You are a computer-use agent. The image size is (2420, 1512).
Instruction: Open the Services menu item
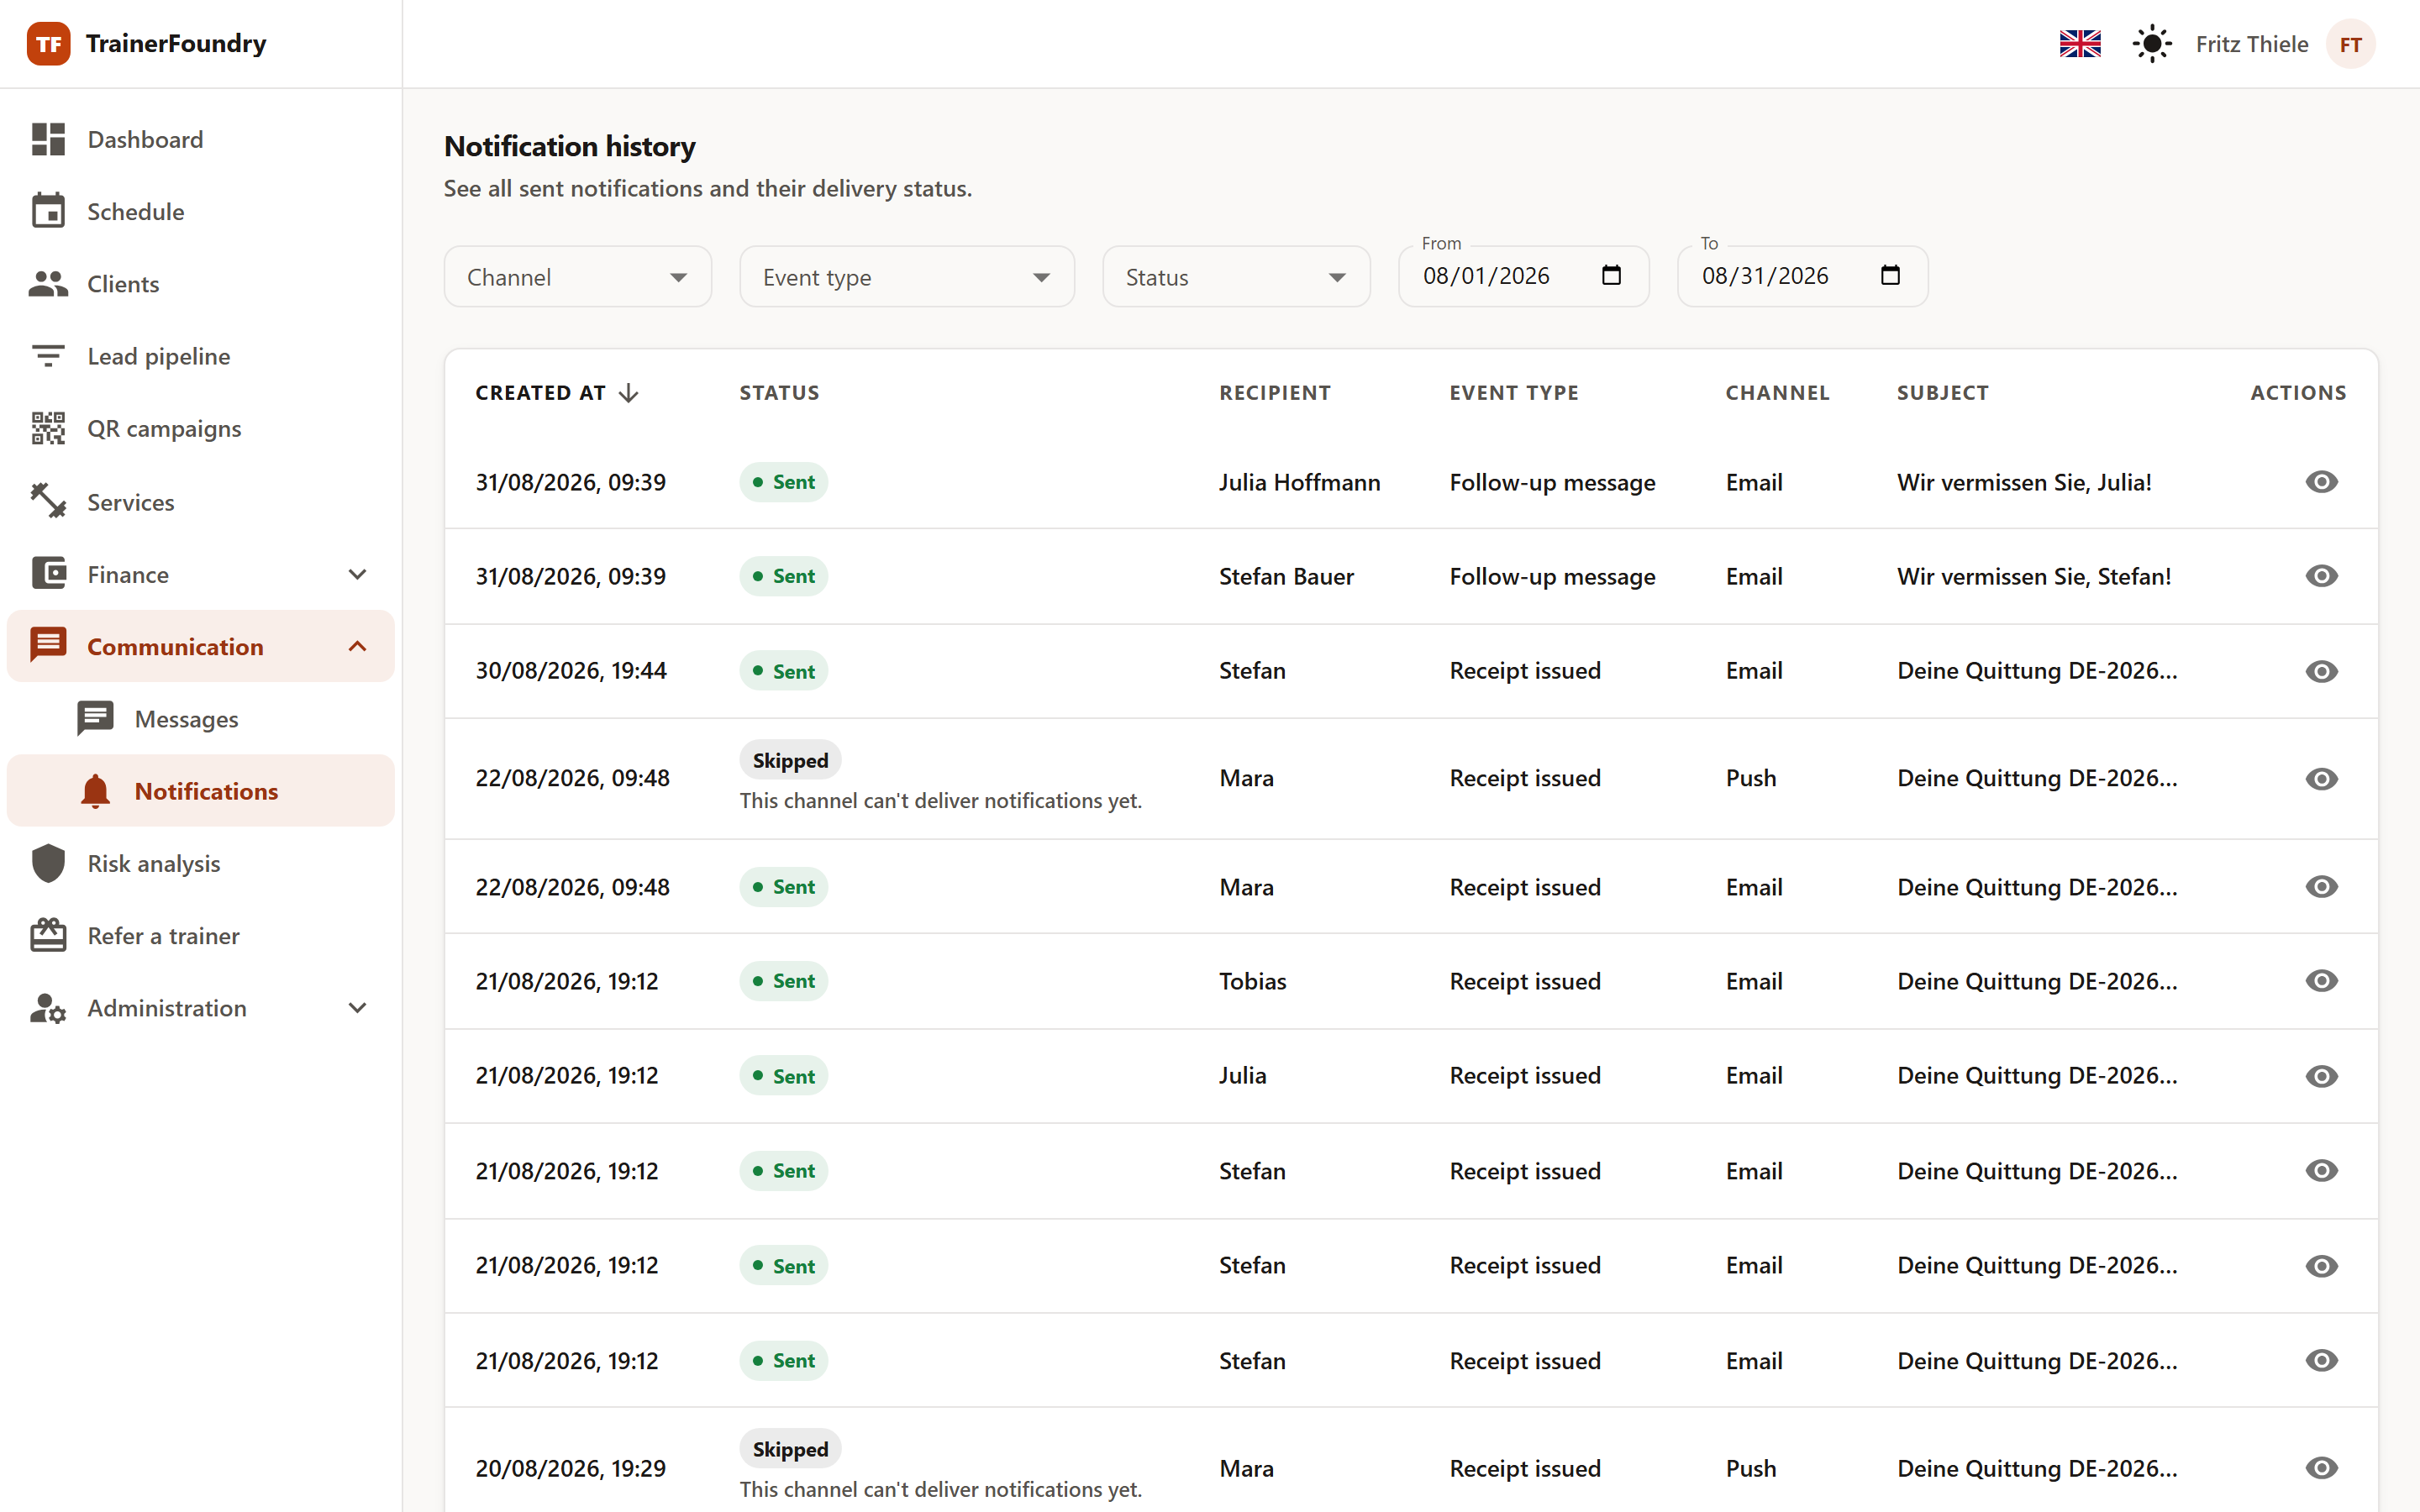[x=200, y=501]
